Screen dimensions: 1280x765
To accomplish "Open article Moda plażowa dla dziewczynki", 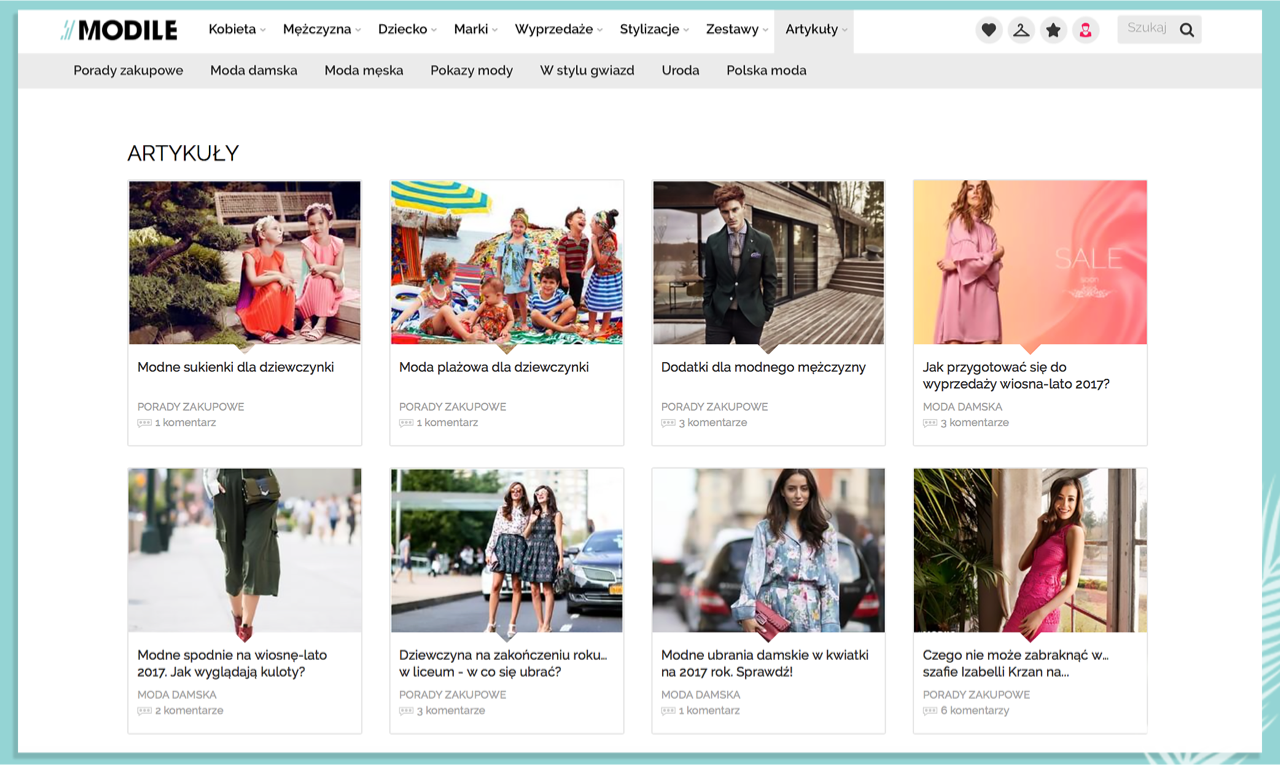I will (x=494, y=367).
